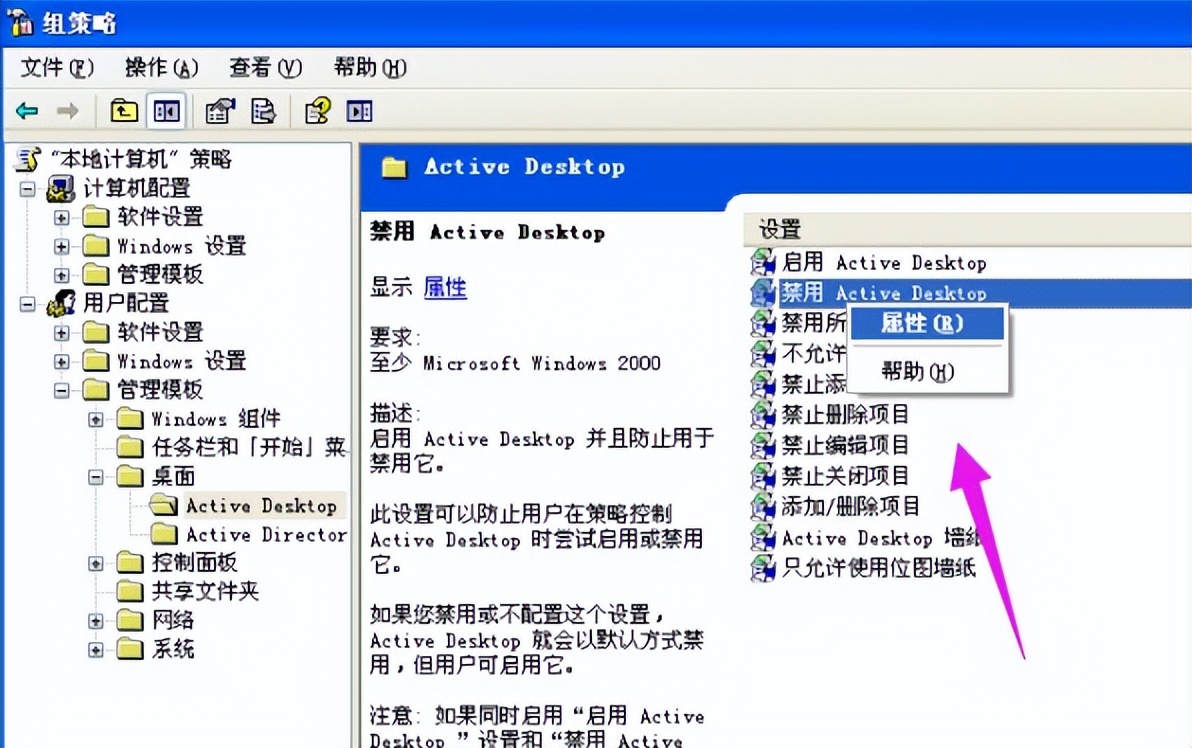Expand the 系统 tree node
The height and width of the screenshot is (748, 1192).
tap(96, 650)
